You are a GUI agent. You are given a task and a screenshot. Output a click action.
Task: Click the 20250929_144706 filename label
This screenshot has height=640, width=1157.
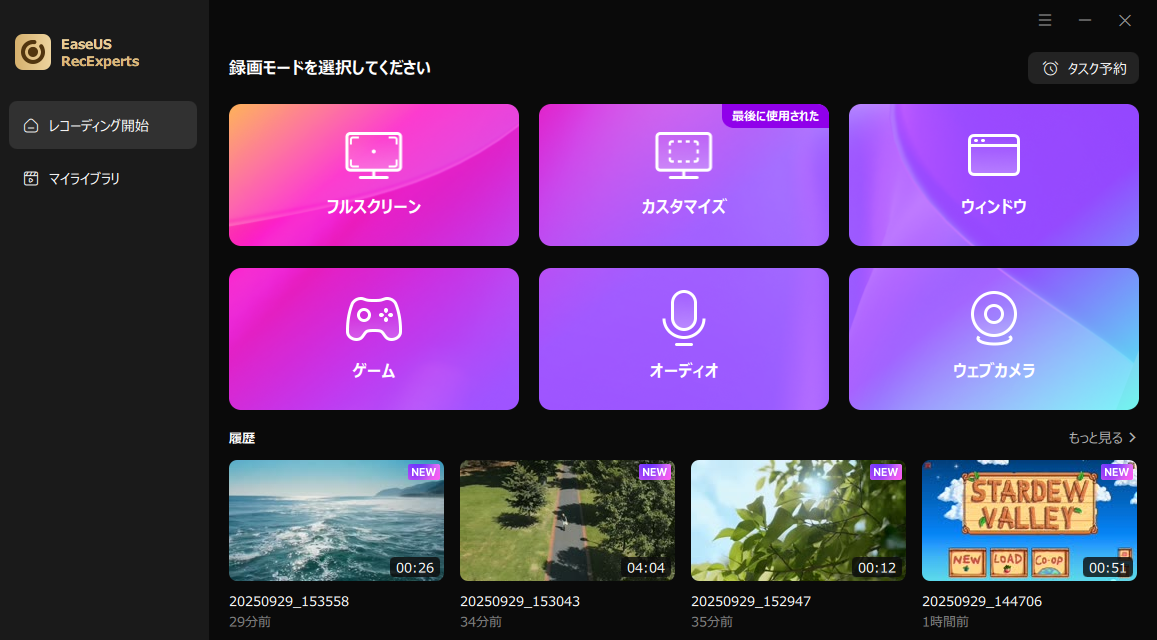(981, 601)
